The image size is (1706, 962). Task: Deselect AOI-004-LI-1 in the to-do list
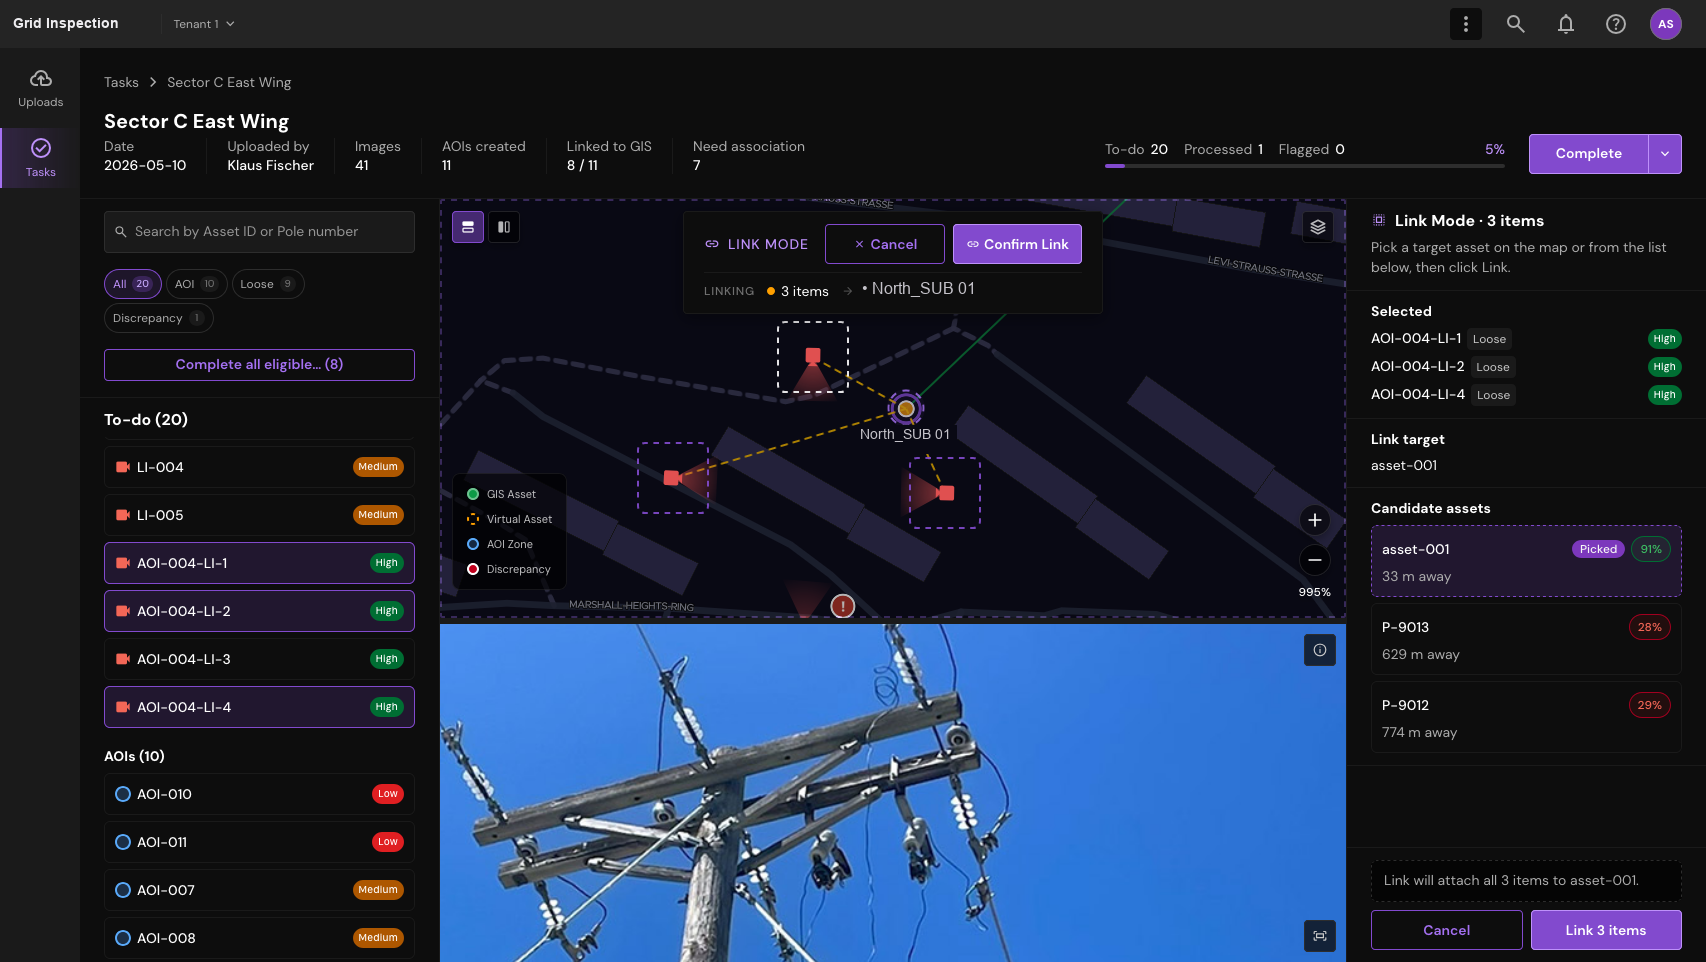(x=259, y=563)
